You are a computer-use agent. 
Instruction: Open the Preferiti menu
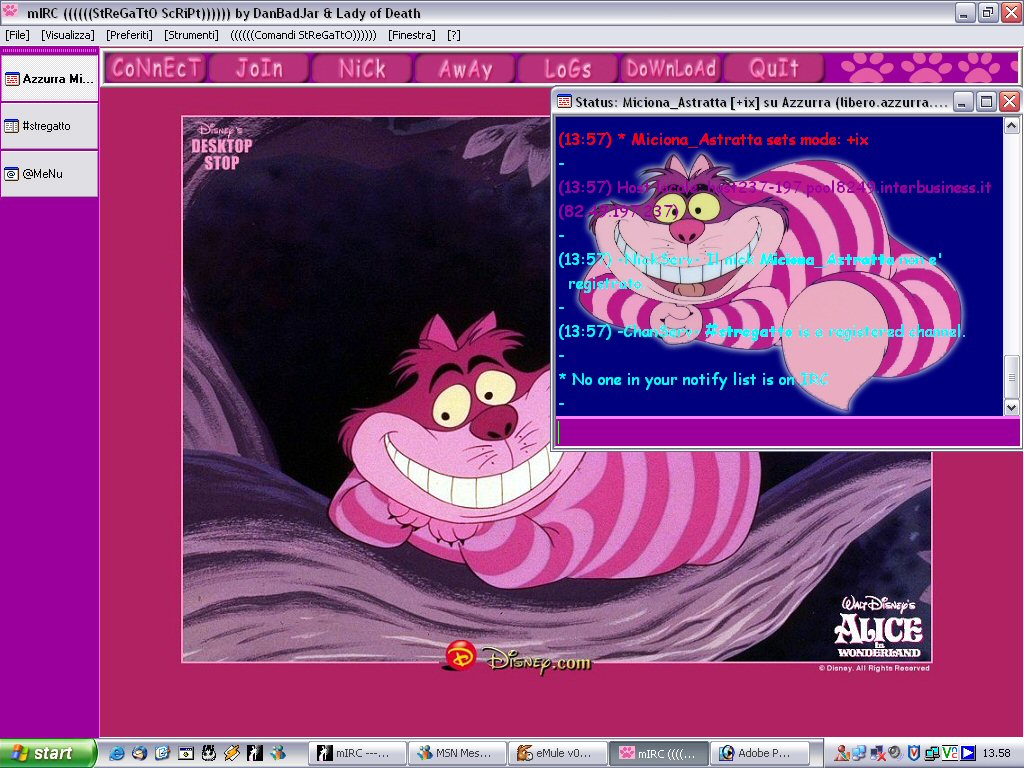coord(129,35)
